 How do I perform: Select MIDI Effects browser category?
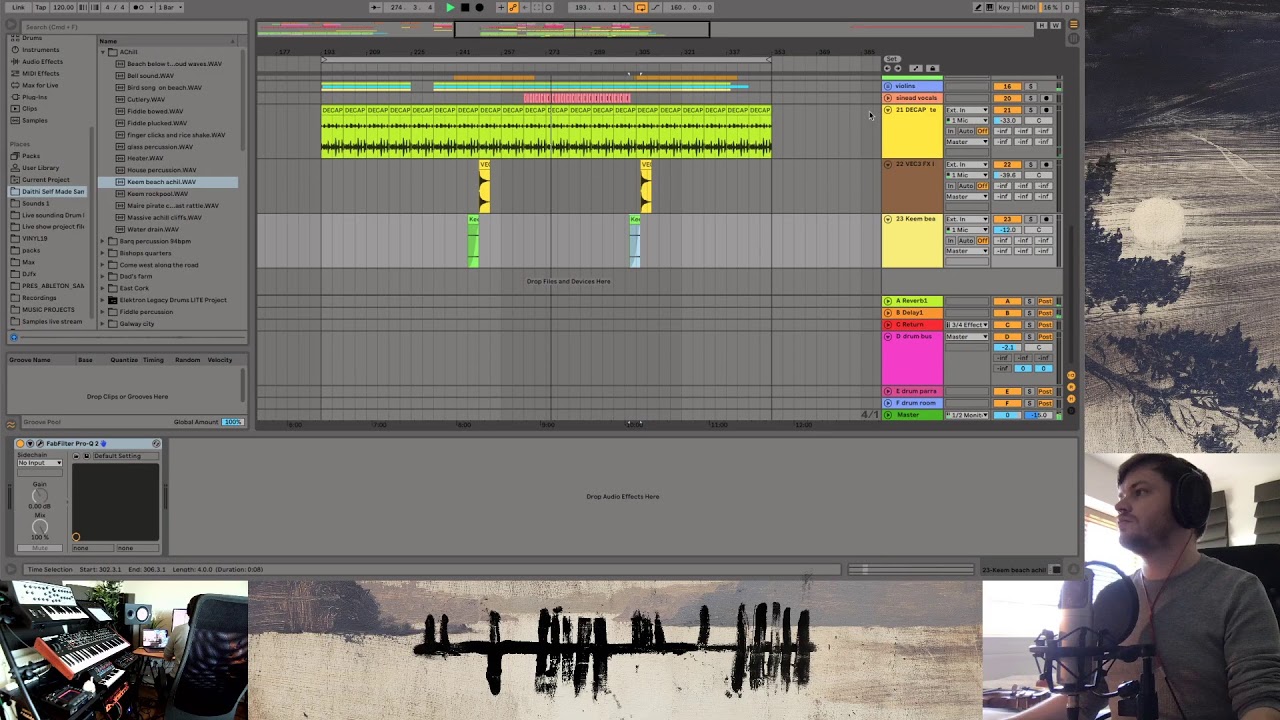click(x=41, y=73)
